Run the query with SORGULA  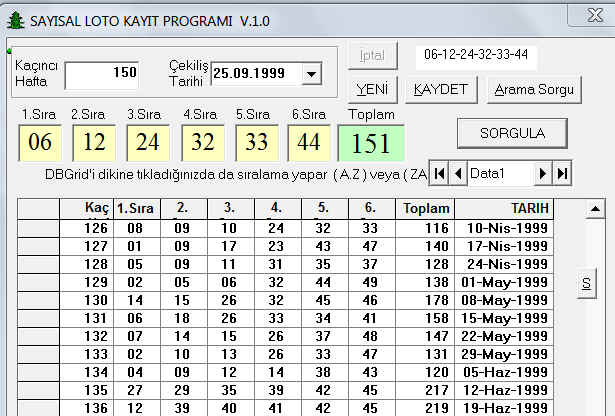coord(512,133)
